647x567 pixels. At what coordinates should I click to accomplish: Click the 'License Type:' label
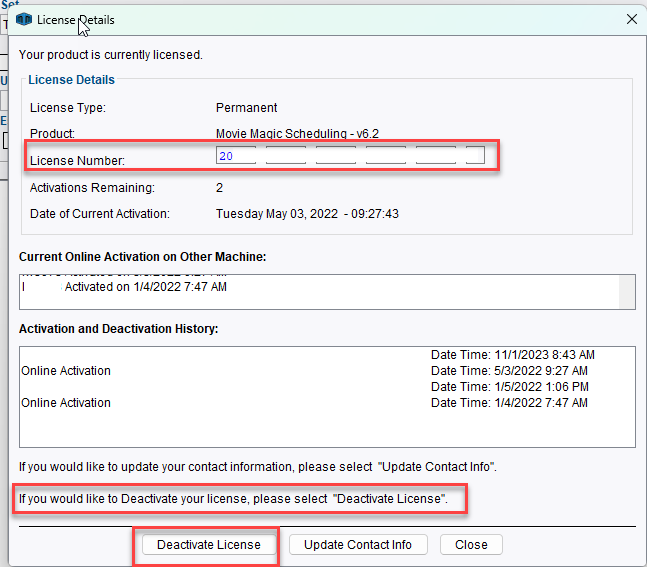68,108
